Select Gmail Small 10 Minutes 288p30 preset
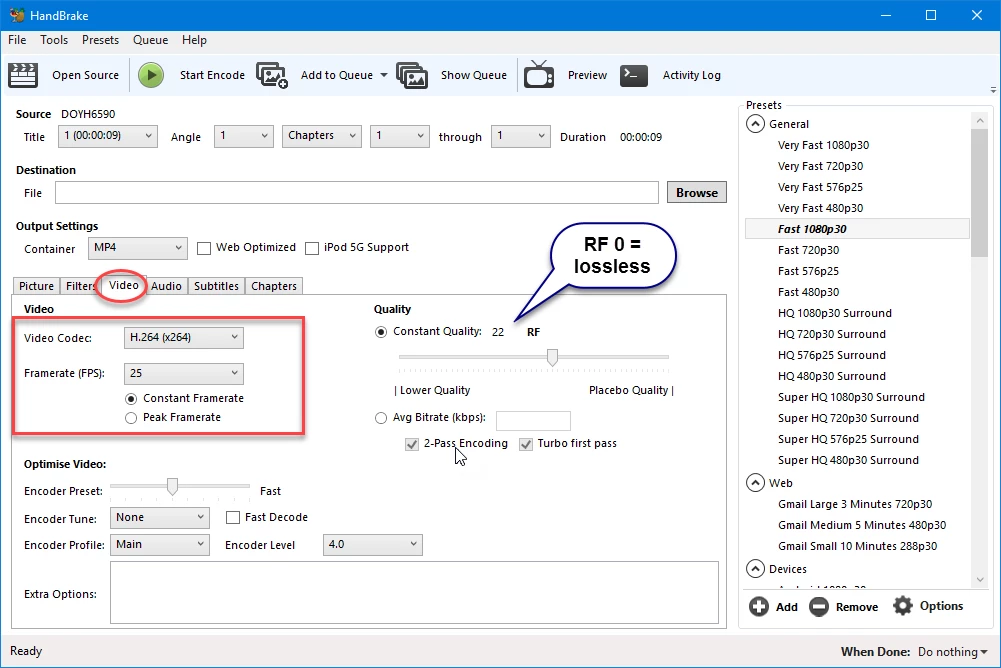The width and height of the screenshot is (1001, 668). [x=857, y=546]
